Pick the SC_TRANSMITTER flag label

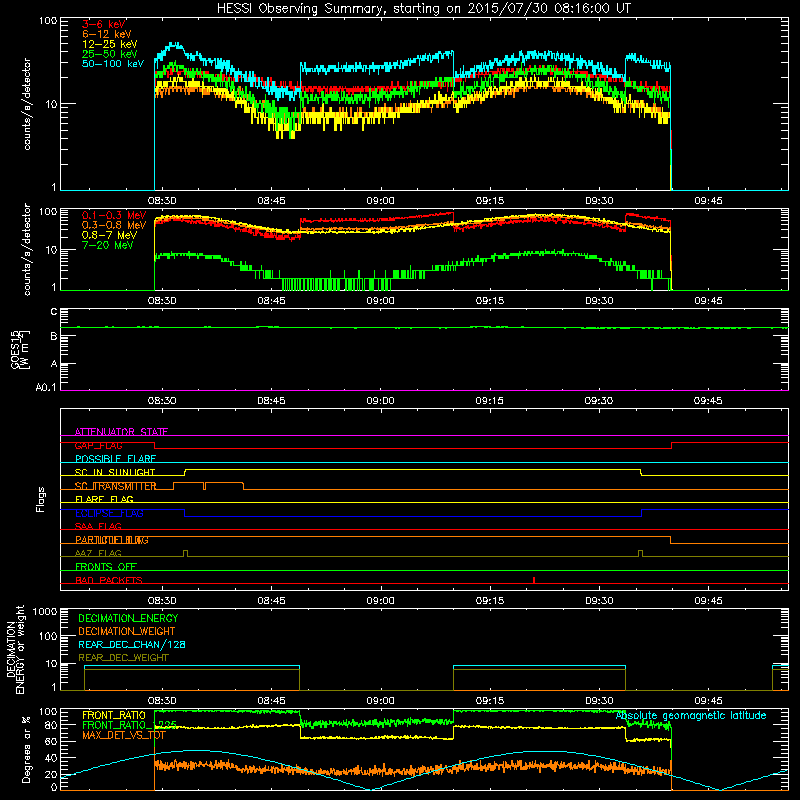point(115,486)
